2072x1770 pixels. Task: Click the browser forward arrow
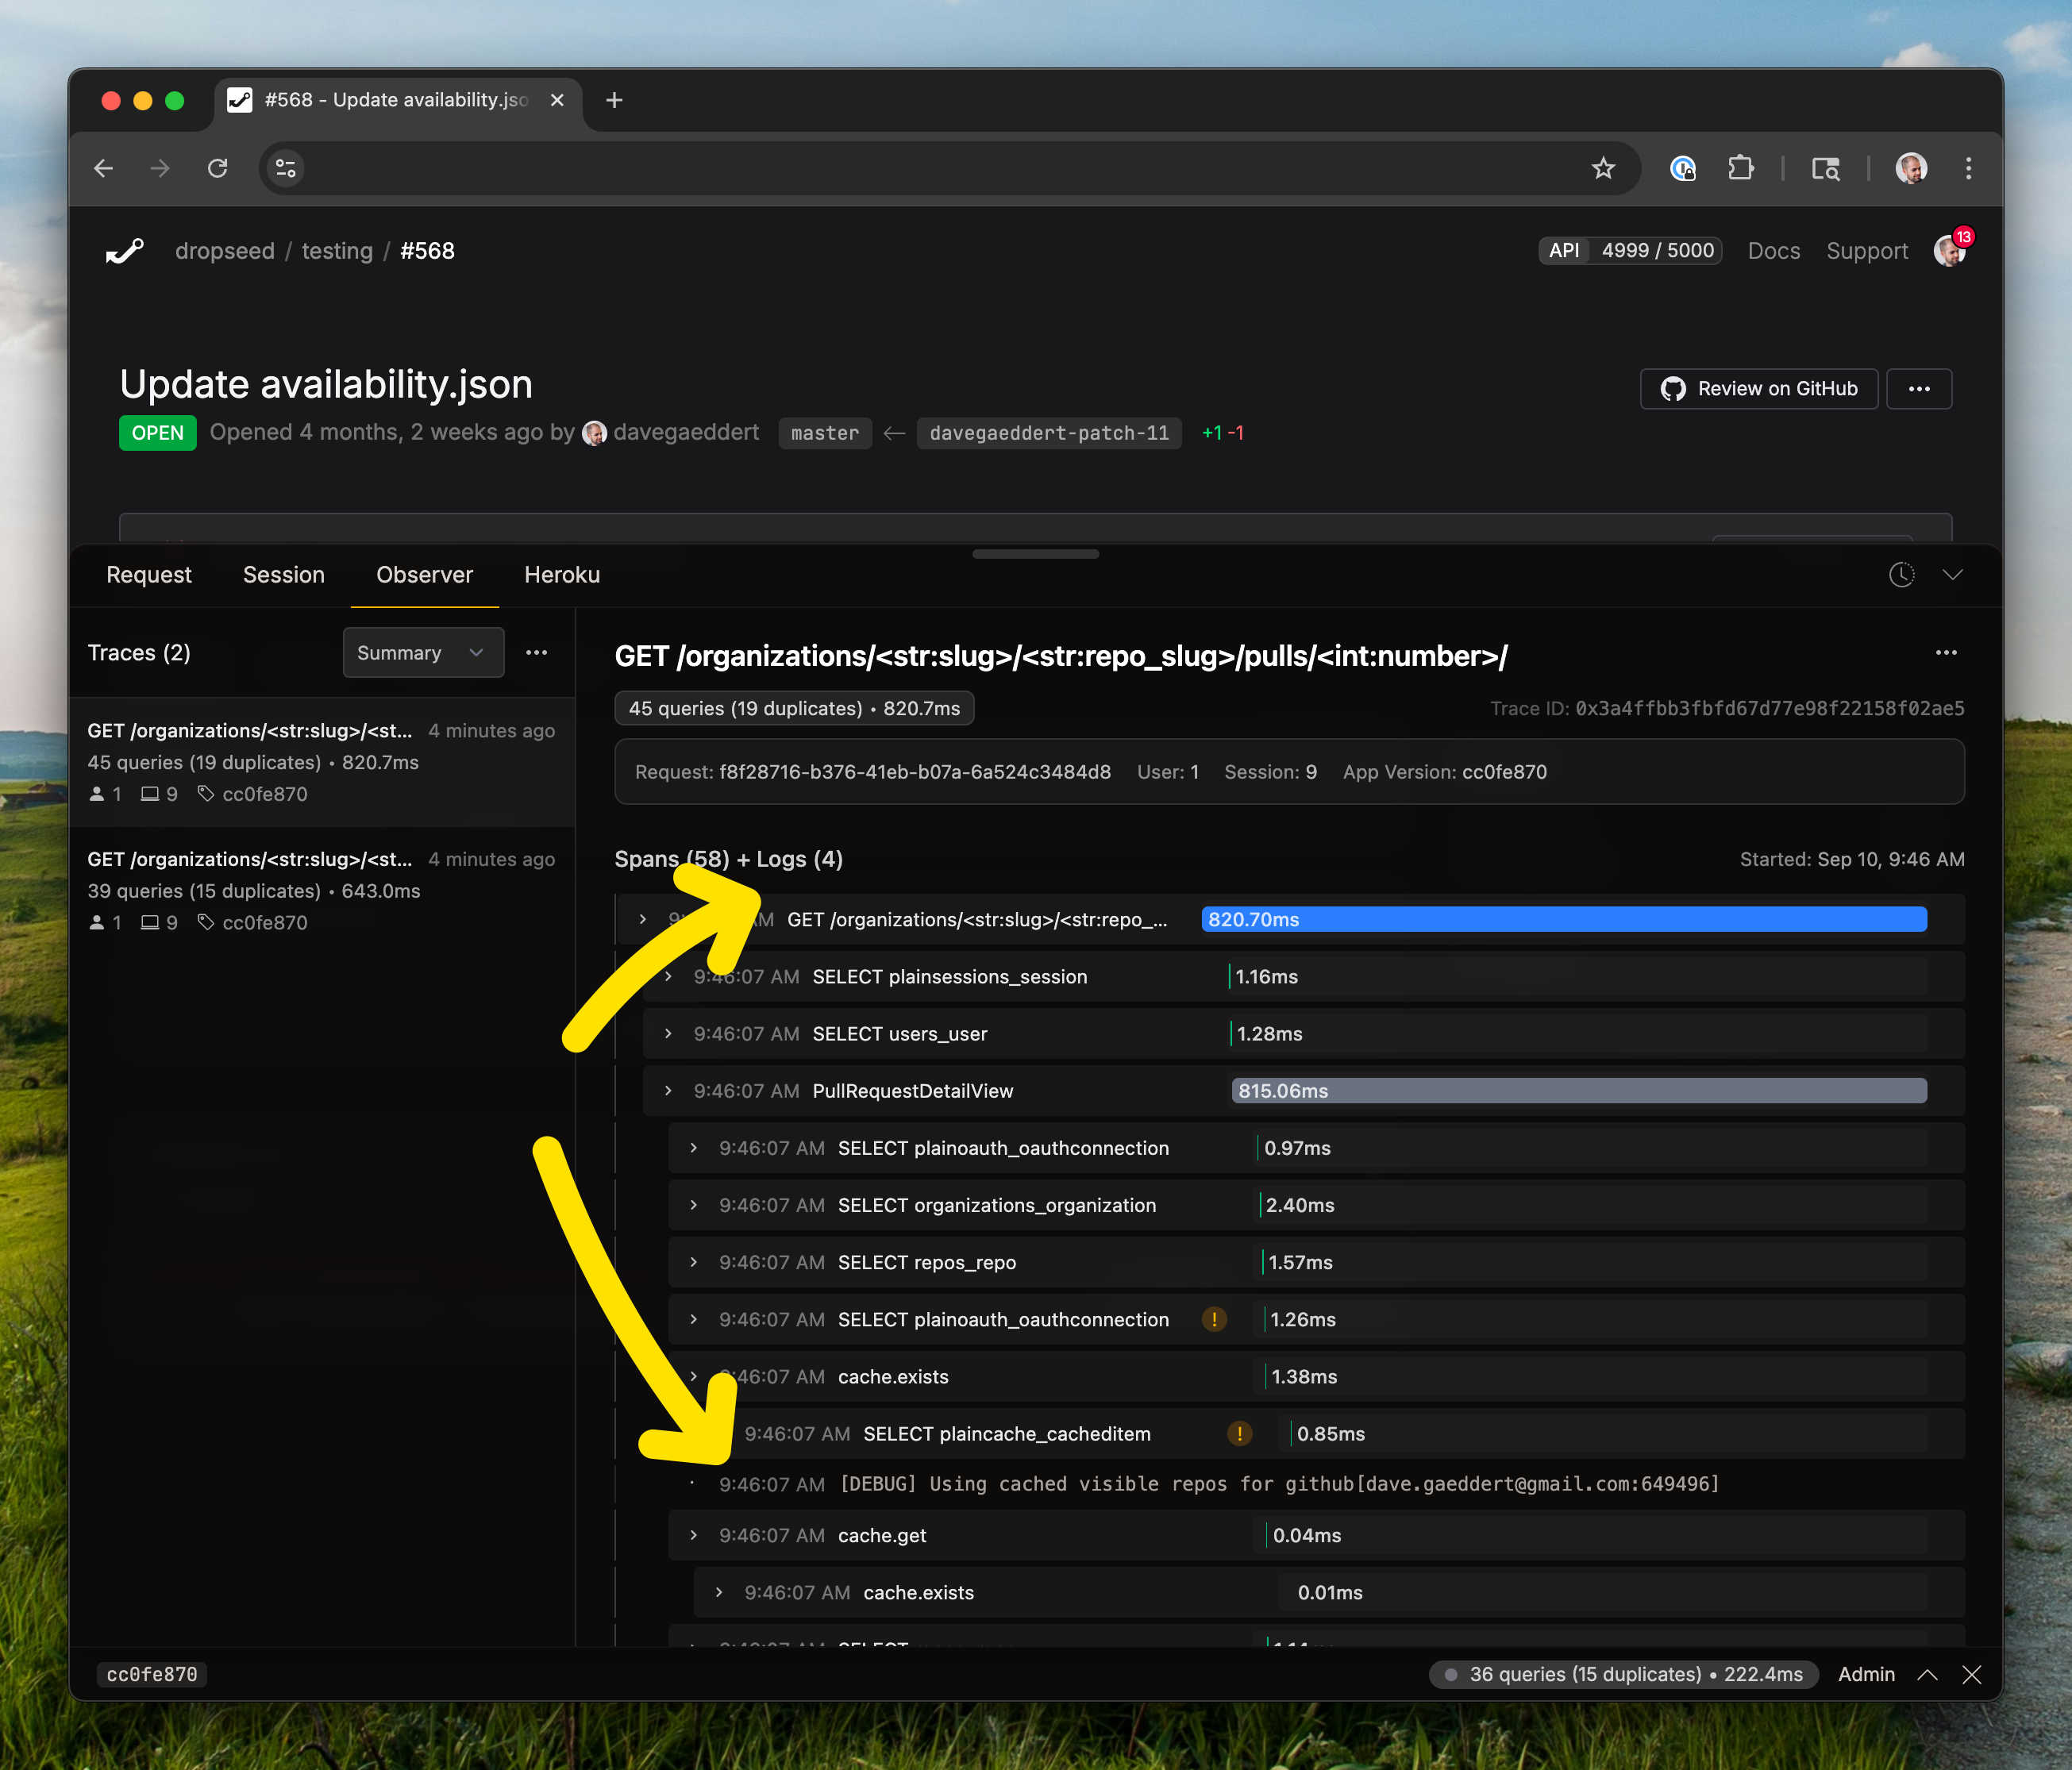[x=160, y=168]
